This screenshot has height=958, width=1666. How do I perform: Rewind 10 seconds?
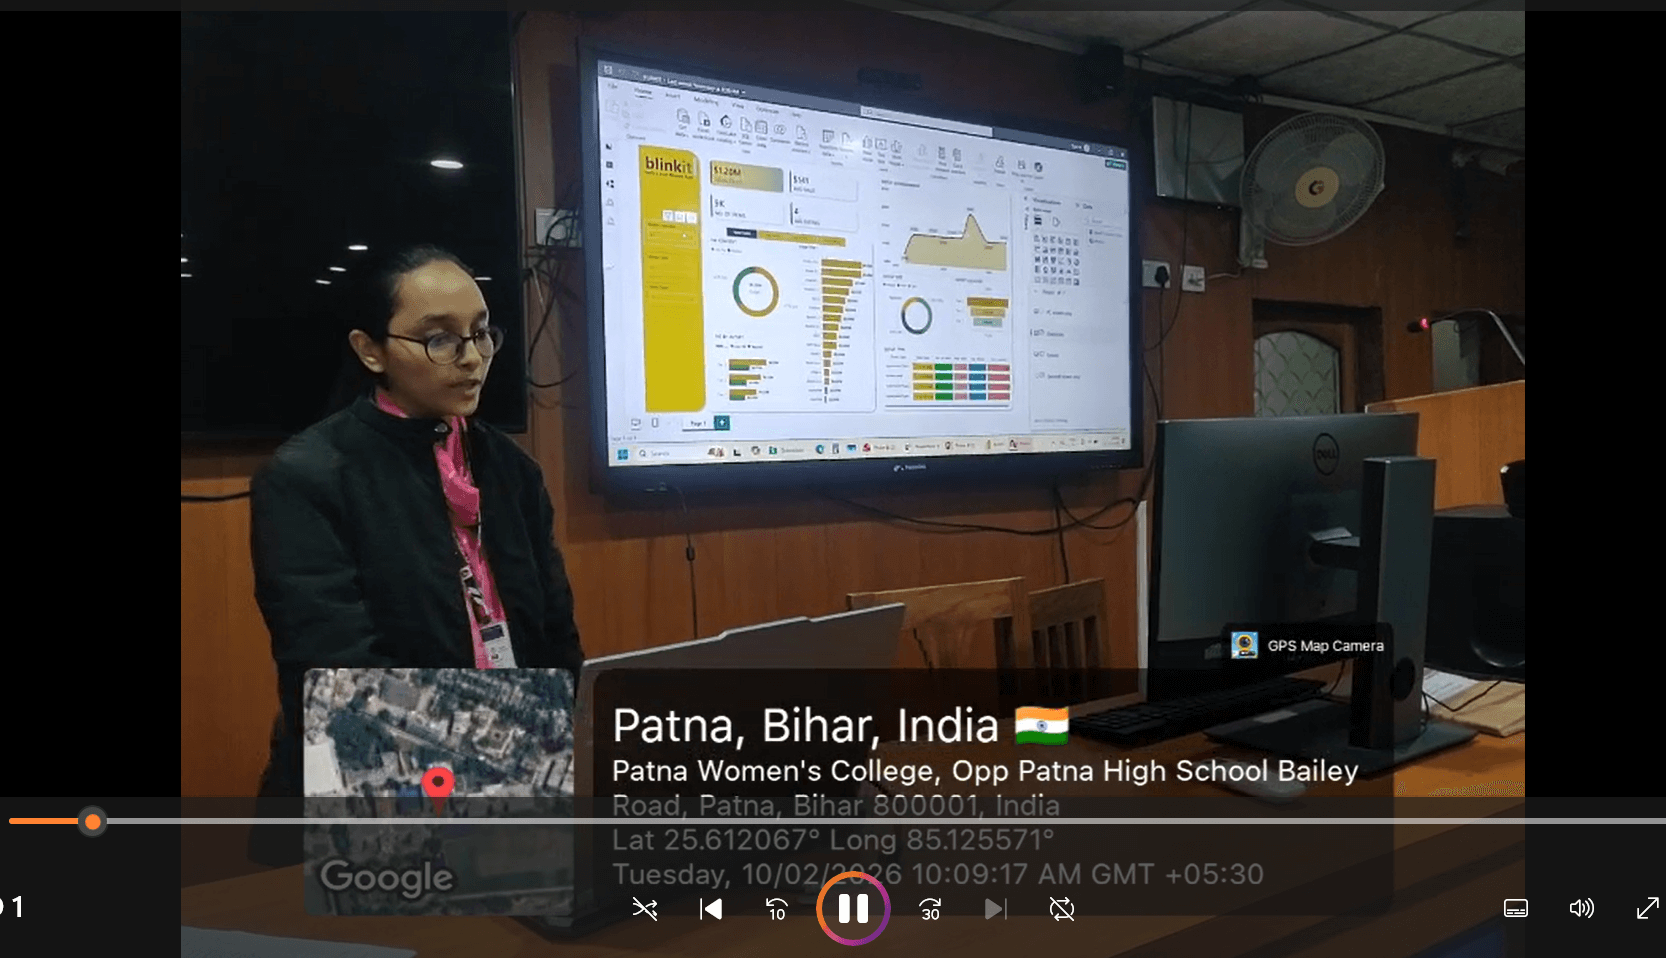[x=776, y=908]
